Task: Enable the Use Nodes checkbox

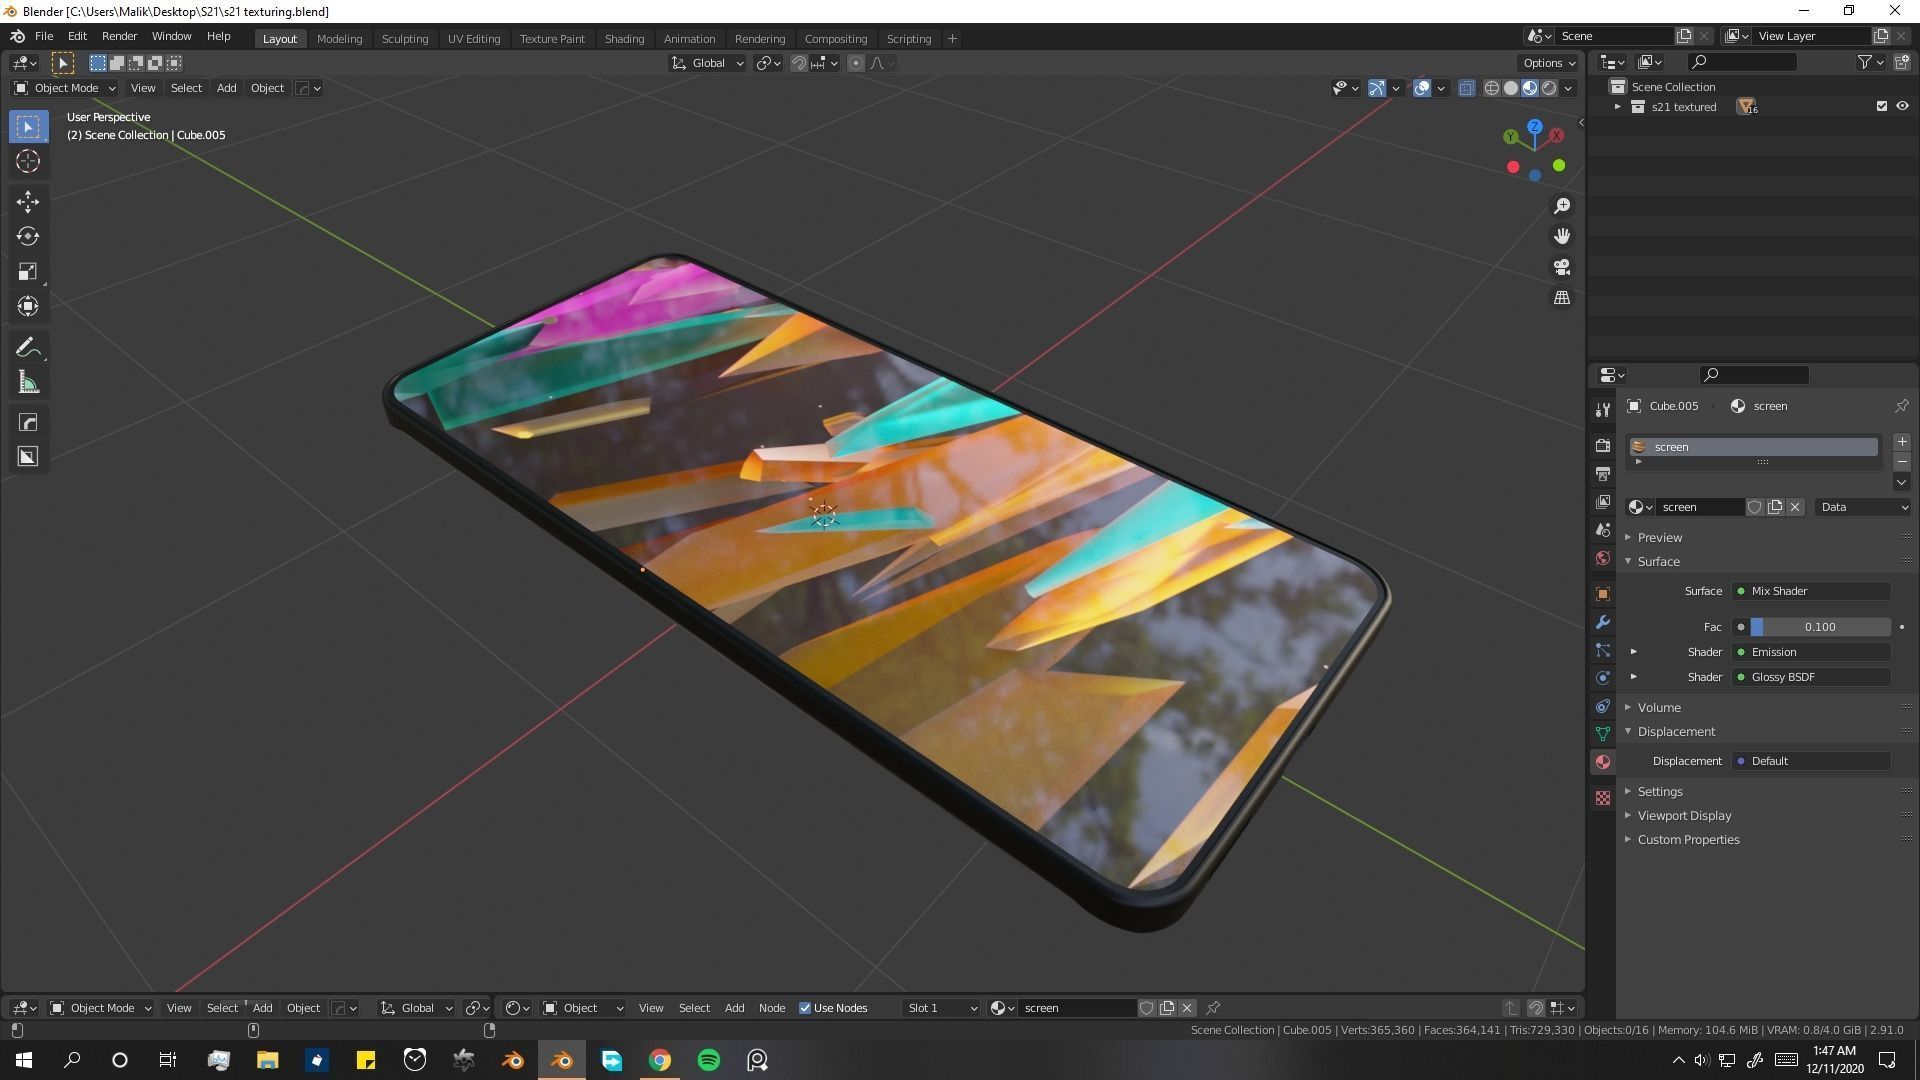Action: click(805, 1008)
